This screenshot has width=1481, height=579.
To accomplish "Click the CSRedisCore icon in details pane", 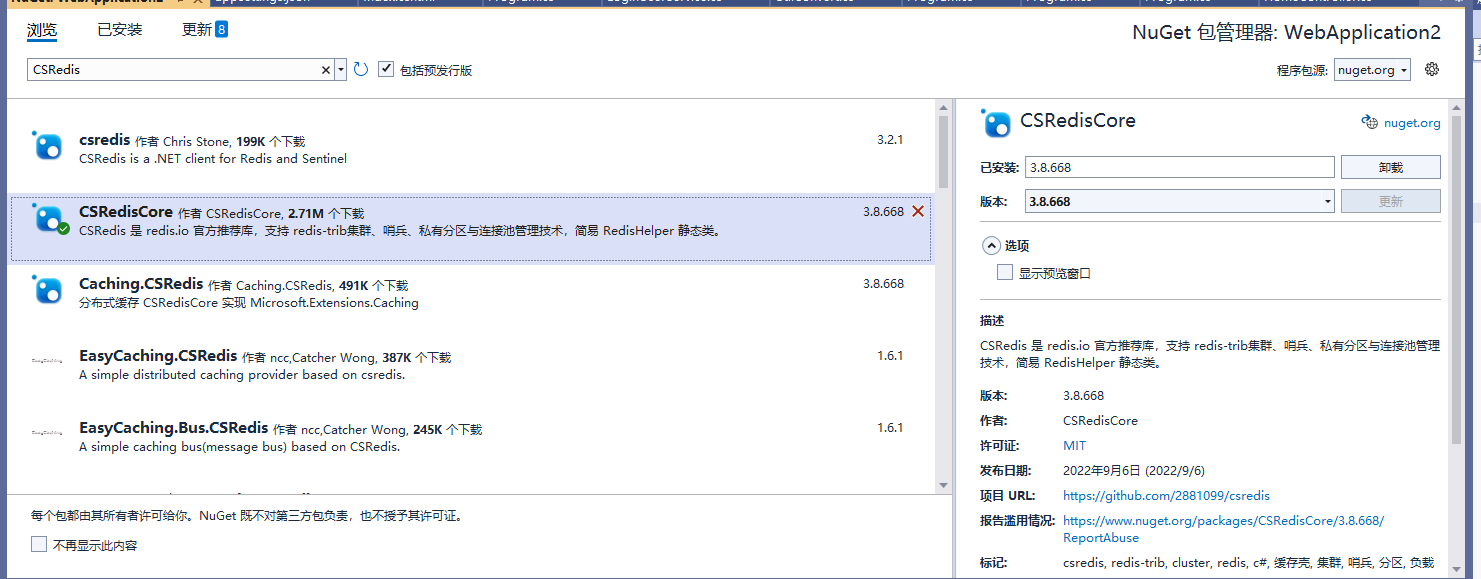I will click(997, 123).
